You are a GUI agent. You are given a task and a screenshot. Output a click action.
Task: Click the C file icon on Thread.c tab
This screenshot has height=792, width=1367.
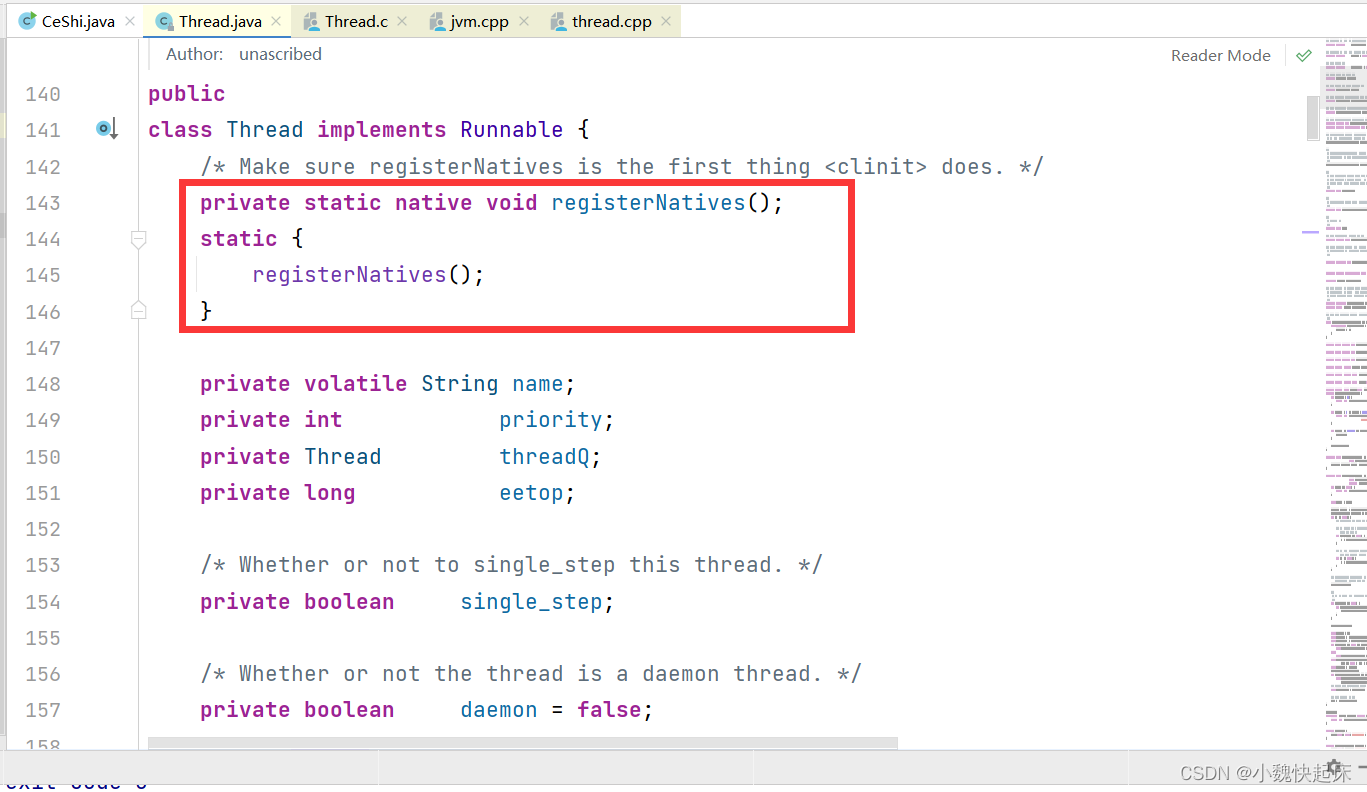click(312, 21)
